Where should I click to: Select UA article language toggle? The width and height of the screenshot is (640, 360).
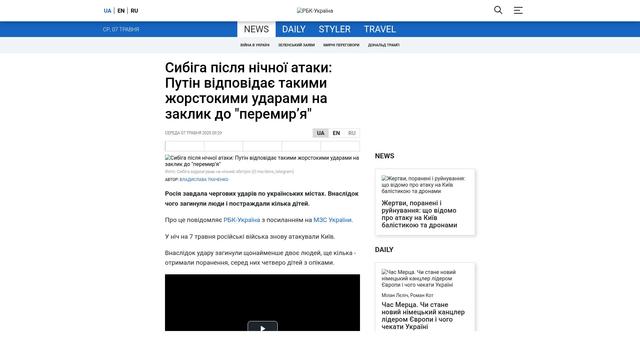click(x=320, y=133)
